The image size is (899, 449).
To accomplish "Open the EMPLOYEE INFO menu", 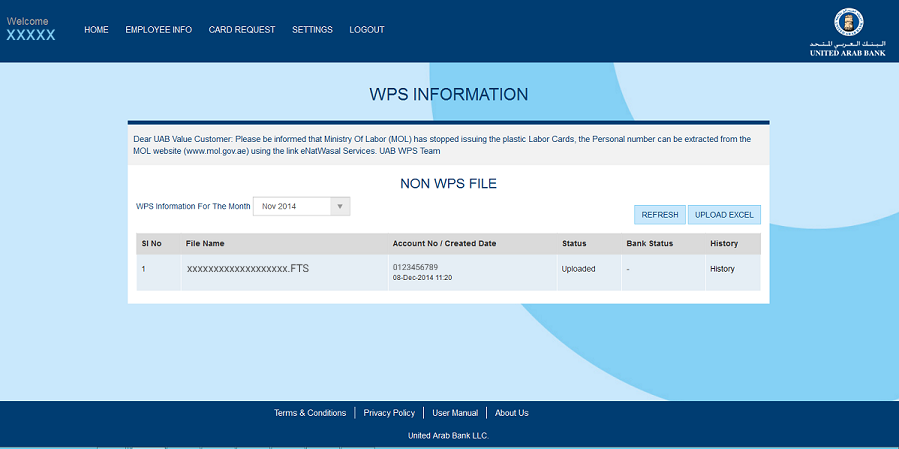I will [x=158, y=30].
